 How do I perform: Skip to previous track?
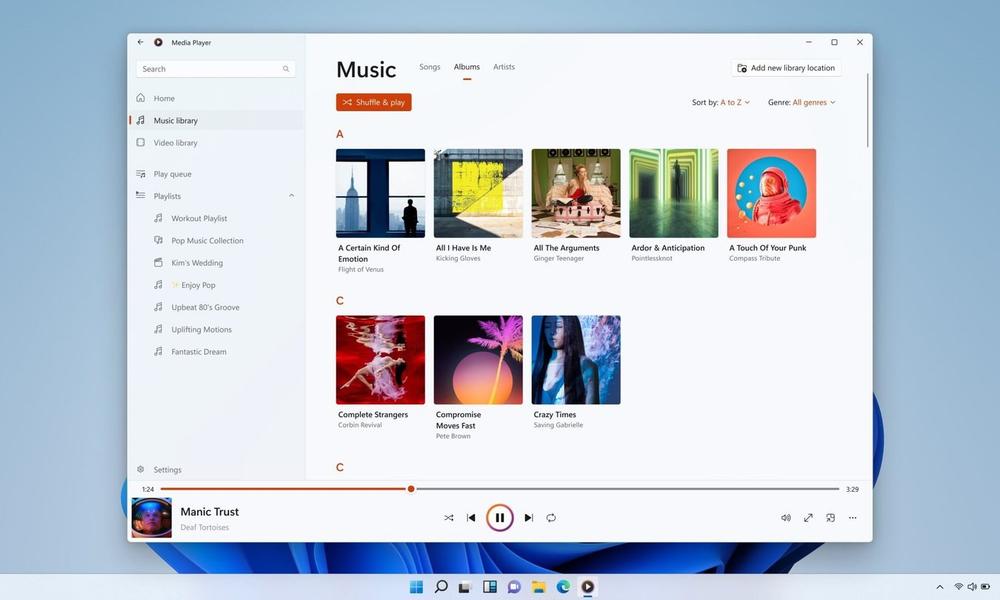(x=471, y=518)
